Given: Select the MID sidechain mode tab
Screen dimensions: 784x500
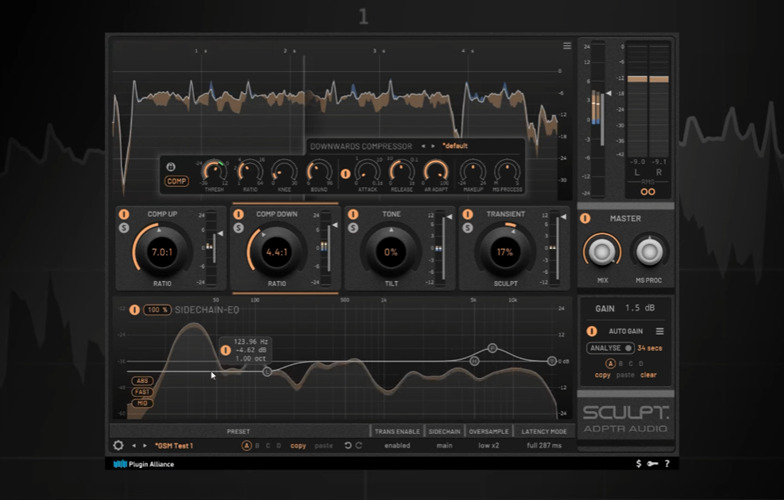Looking at the screenshot, I should (x=141, y=404).
